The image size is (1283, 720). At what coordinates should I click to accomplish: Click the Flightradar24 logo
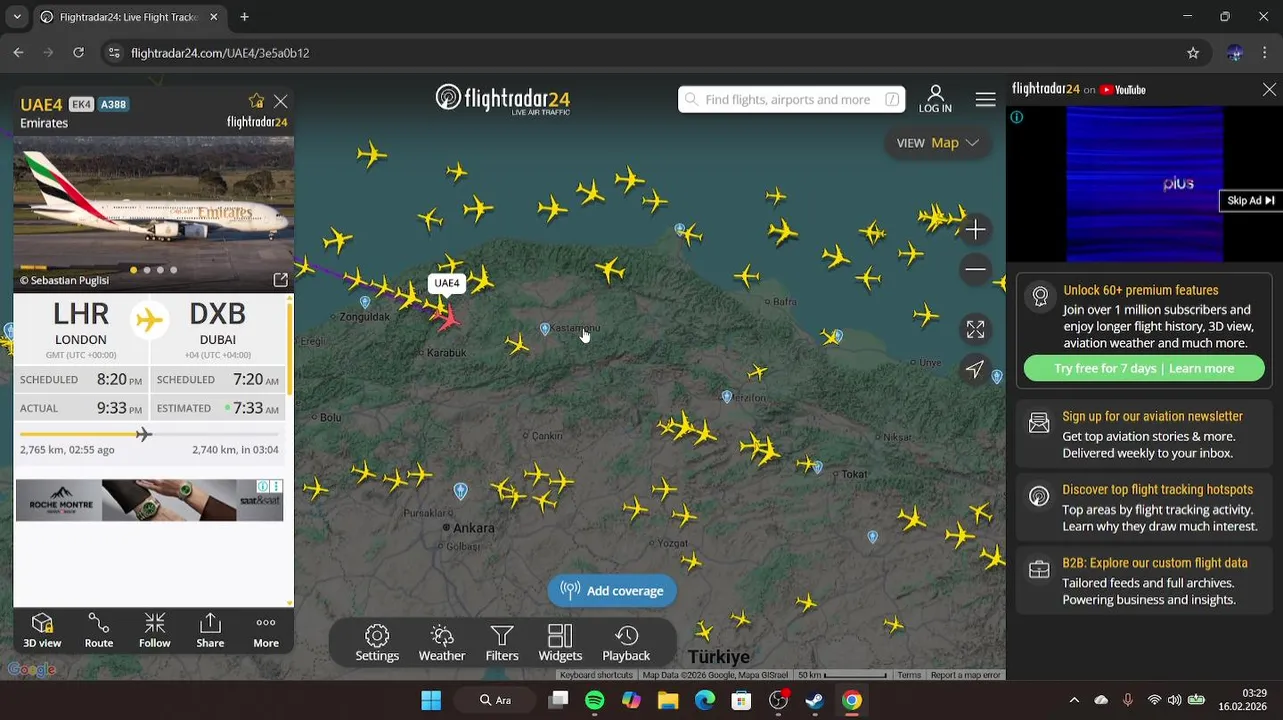click(503, 99)
